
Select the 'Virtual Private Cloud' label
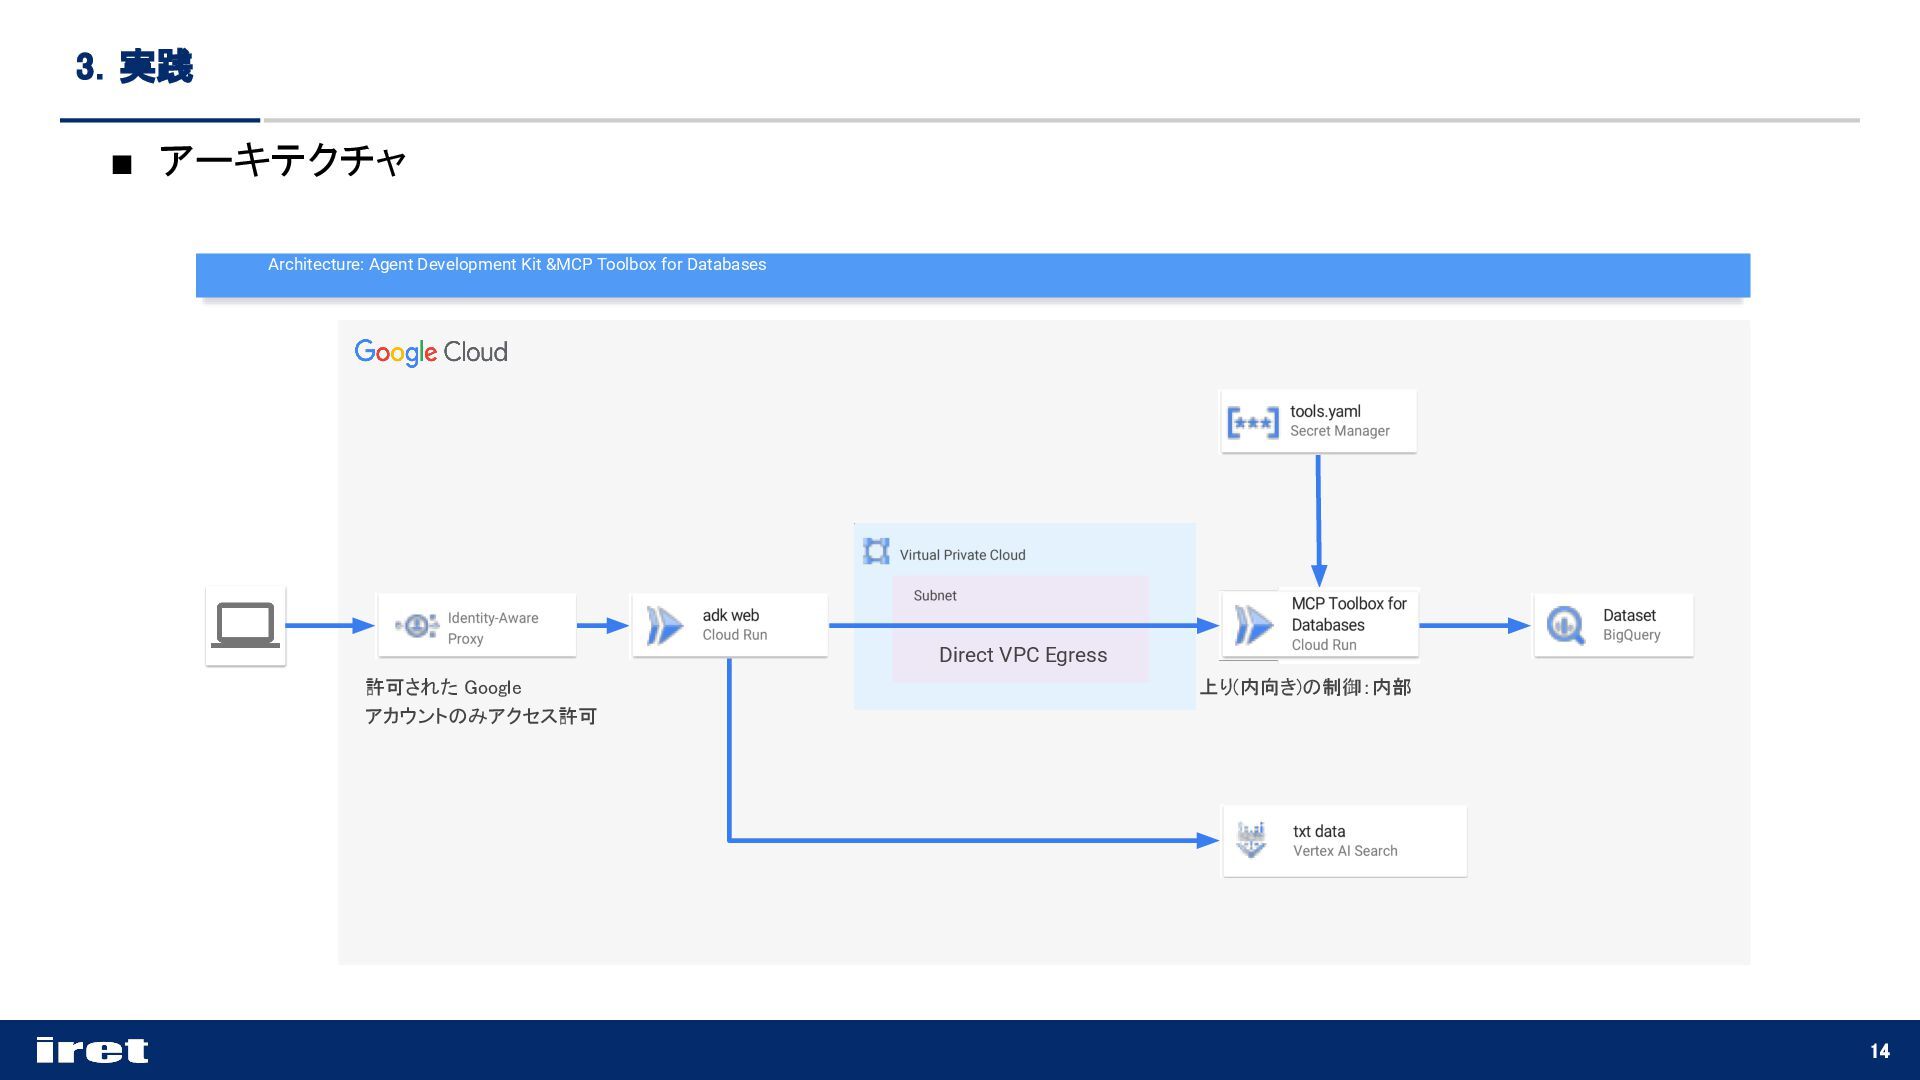point(962,555)
